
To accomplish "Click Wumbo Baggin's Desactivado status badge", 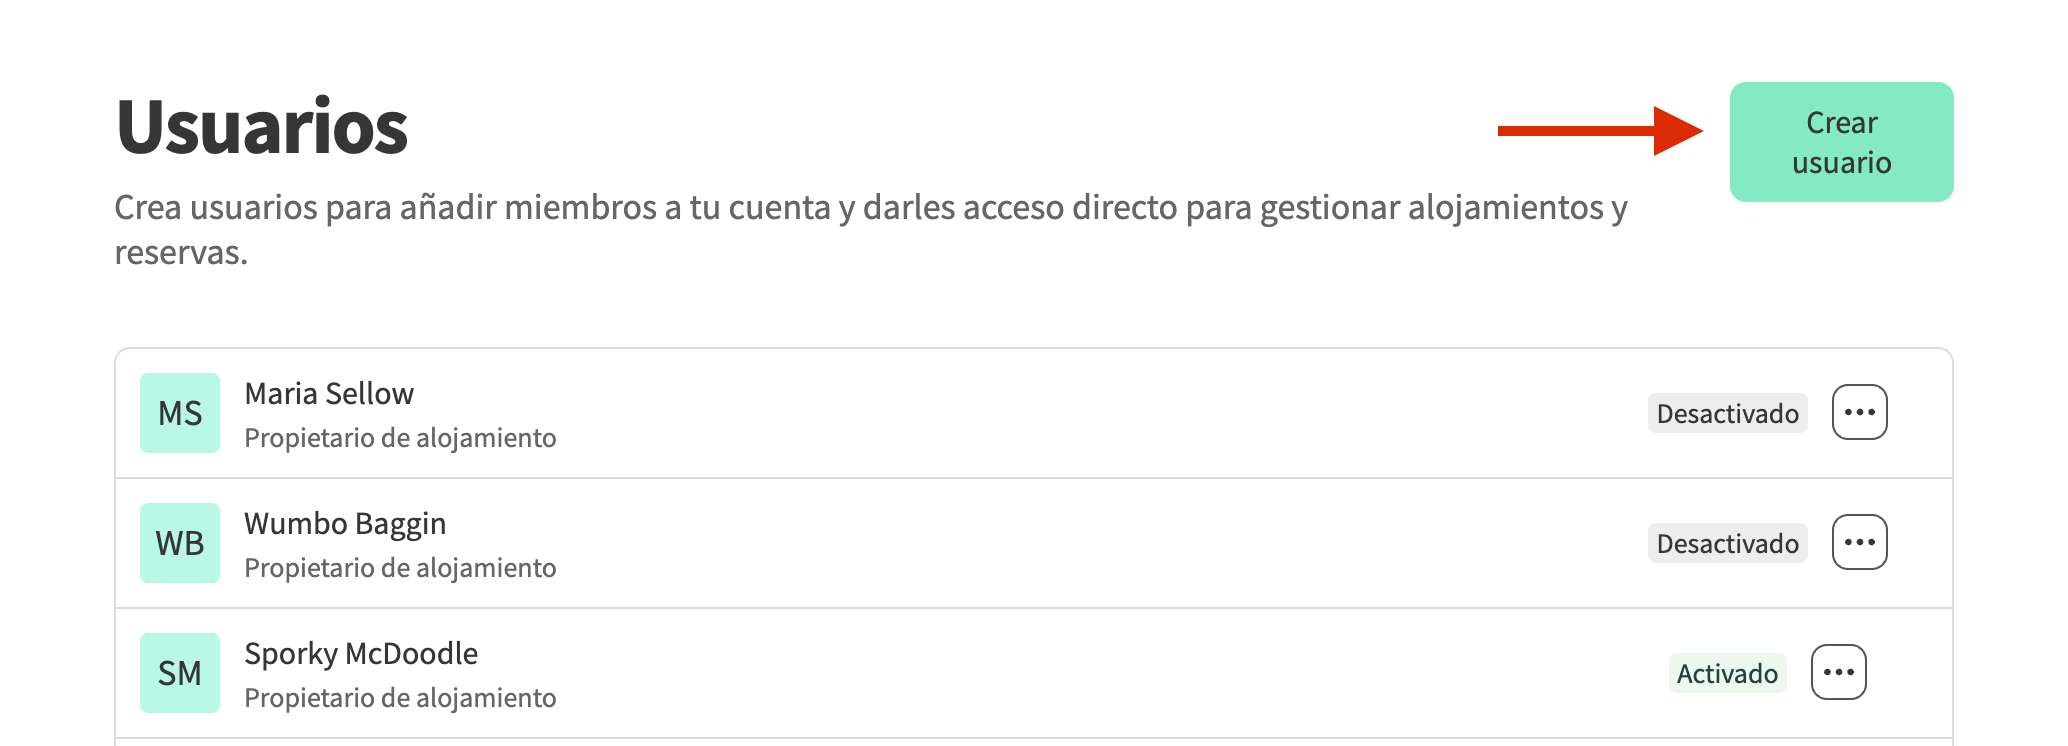I will [x=1727, y=543].
